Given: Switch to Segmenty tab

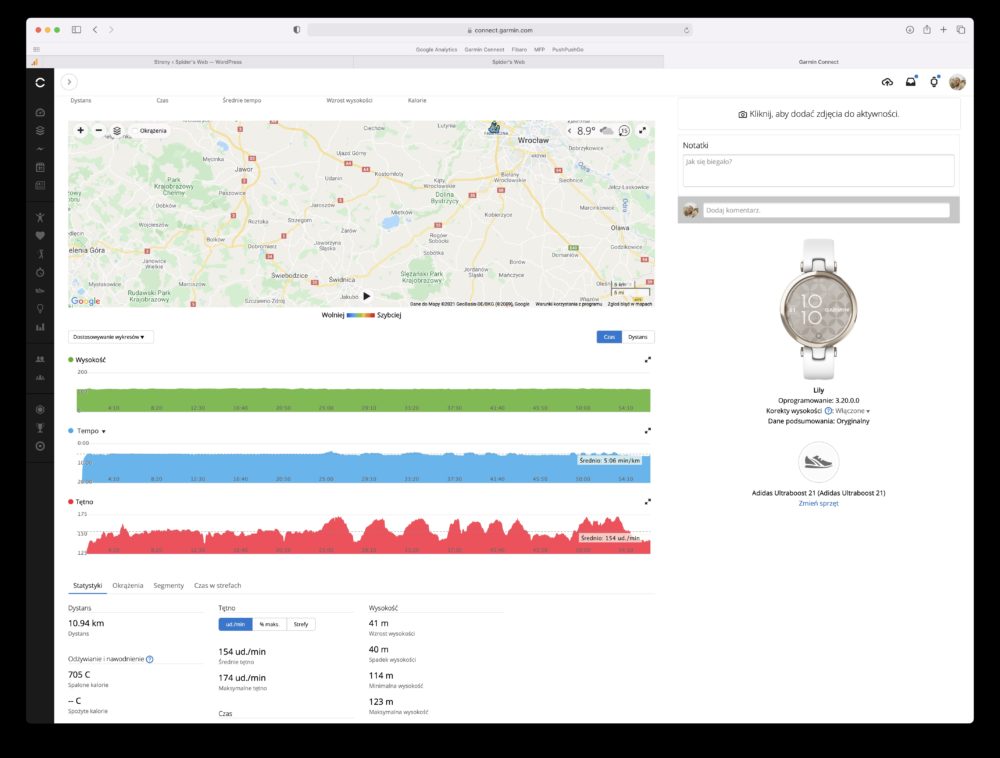Looking at the screenshot, I should pyautogui.click(x=168, y=585).
